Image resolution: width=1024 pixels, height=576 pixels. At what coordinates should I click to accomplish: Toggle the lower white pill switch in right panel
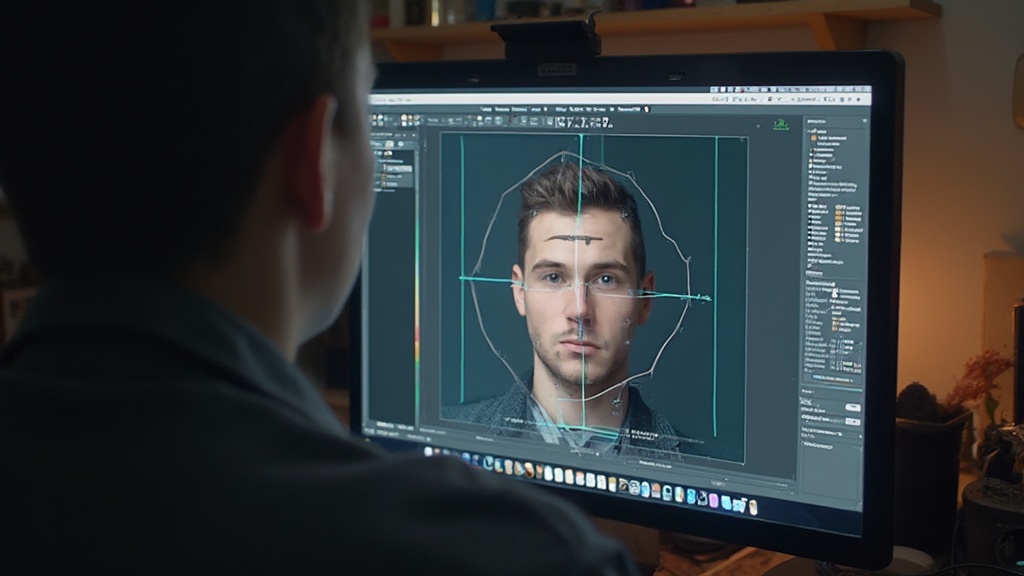point(852,422)
